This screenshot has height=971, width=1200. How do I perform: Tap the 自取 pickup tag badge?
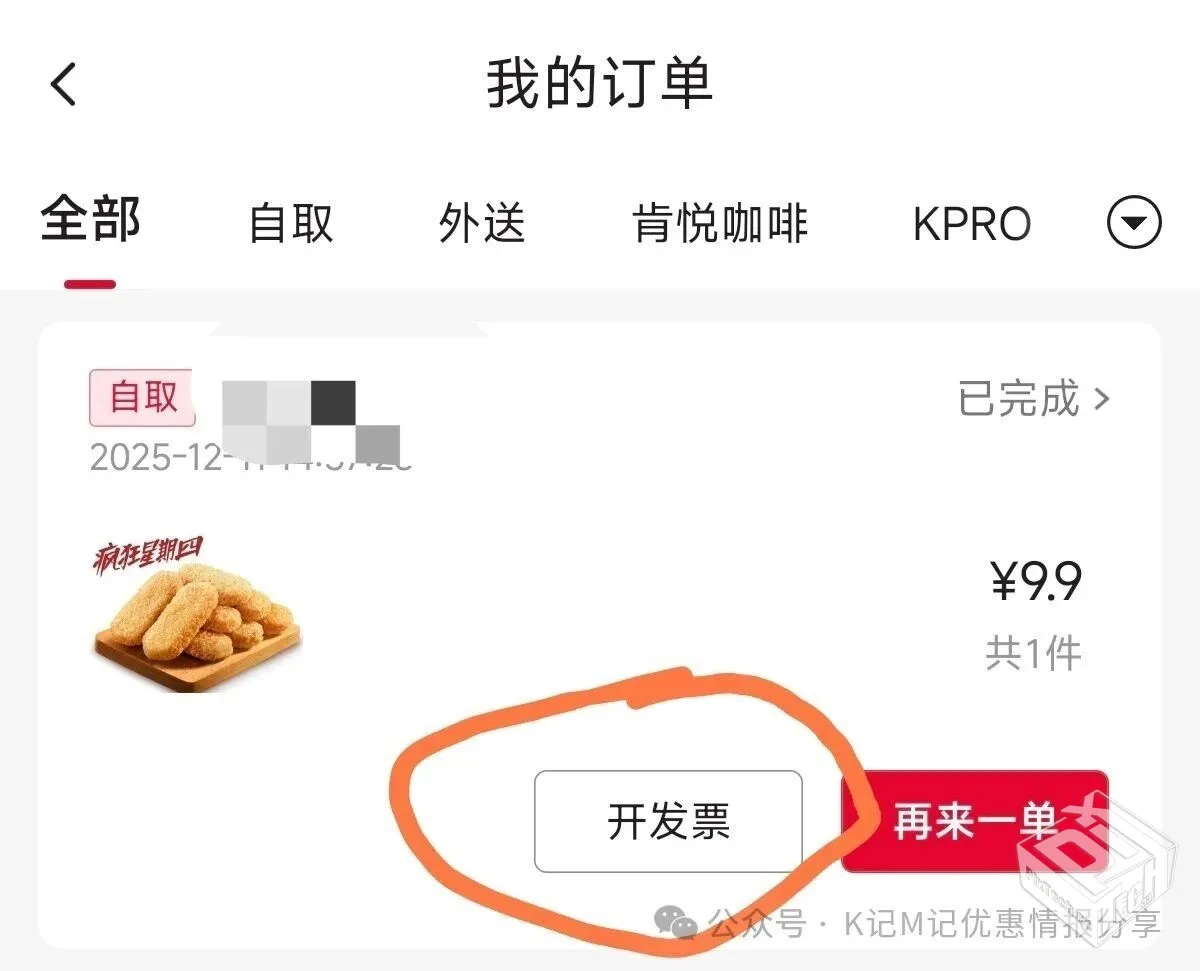click(x=142, y=397)
